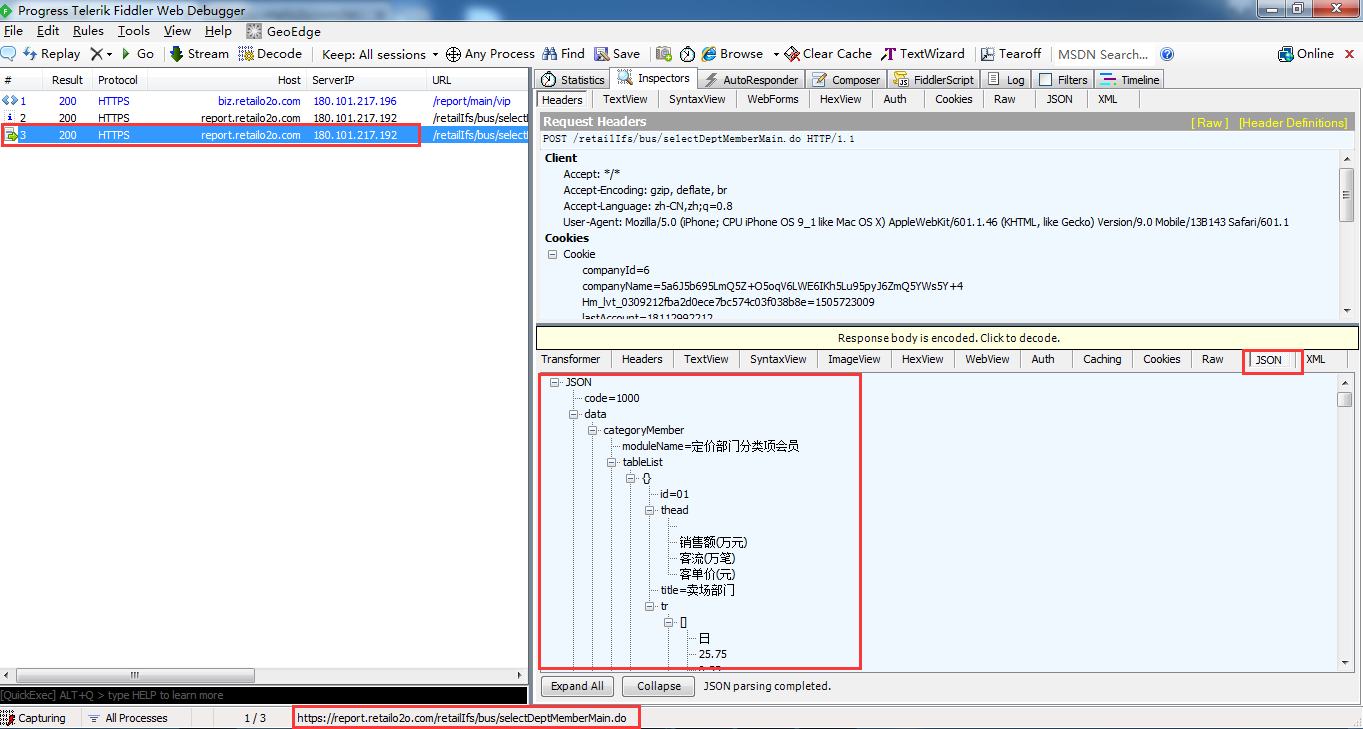The height and width of the screenshot is (729, 1363).
Task: Open the response Transformer tab
Action: pyautogui.click(x=571, y=359)
